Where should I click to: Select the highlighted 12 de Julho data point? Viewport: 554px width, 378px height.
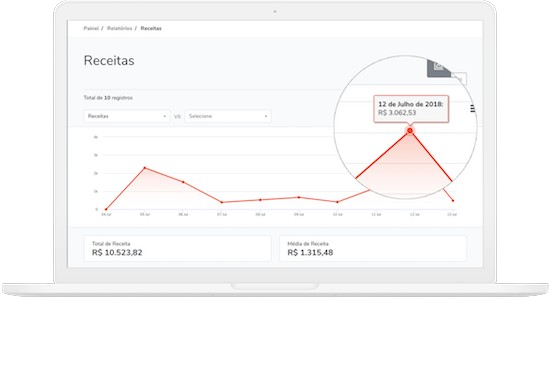[x=410, y=131]
